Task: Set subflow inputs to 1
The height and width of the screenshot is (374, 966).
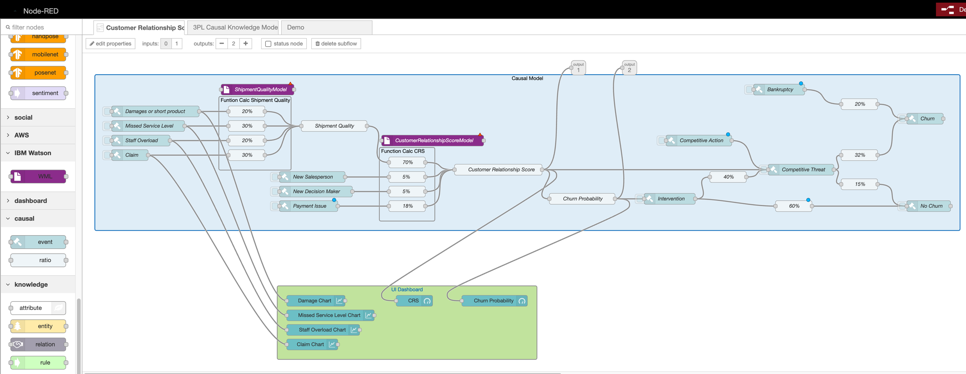Action: [x=176, y=44]
